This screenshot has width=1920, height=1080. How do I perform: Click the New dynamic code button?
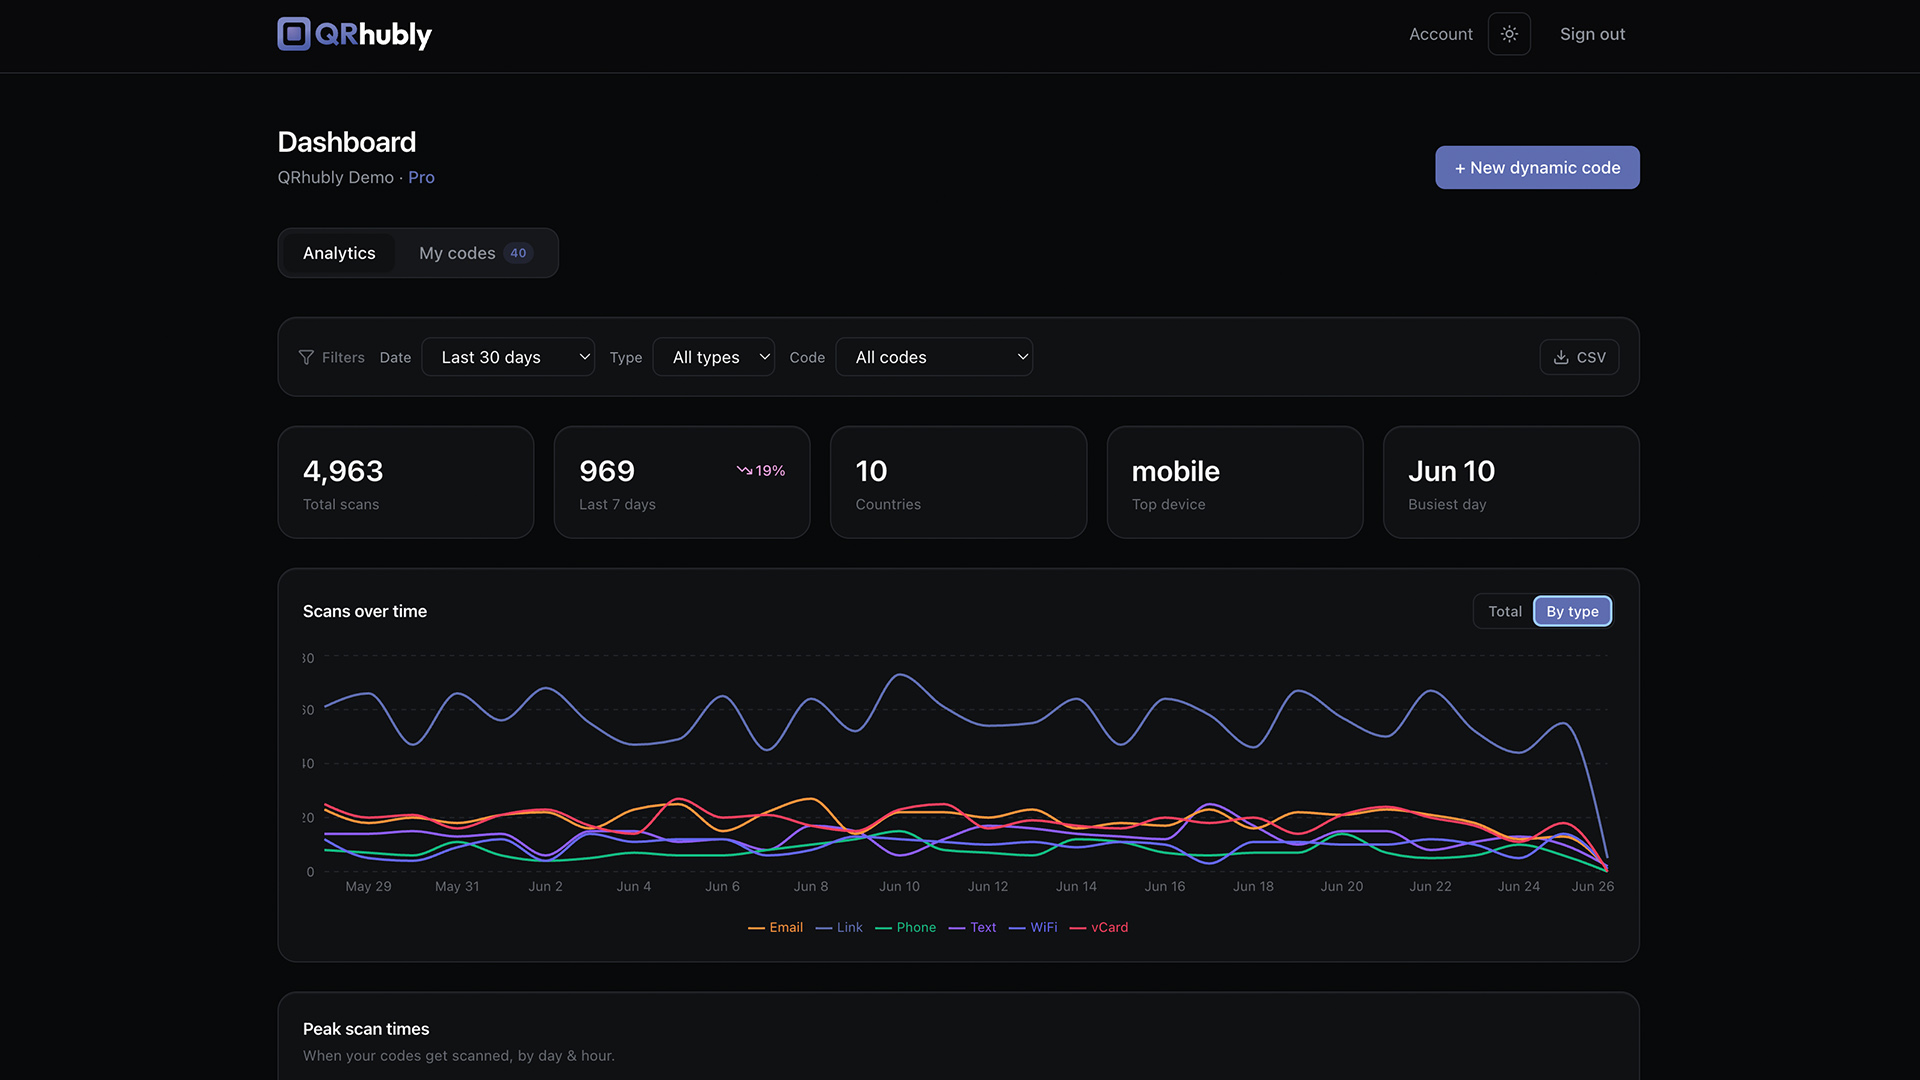[x=1537, y=168]
